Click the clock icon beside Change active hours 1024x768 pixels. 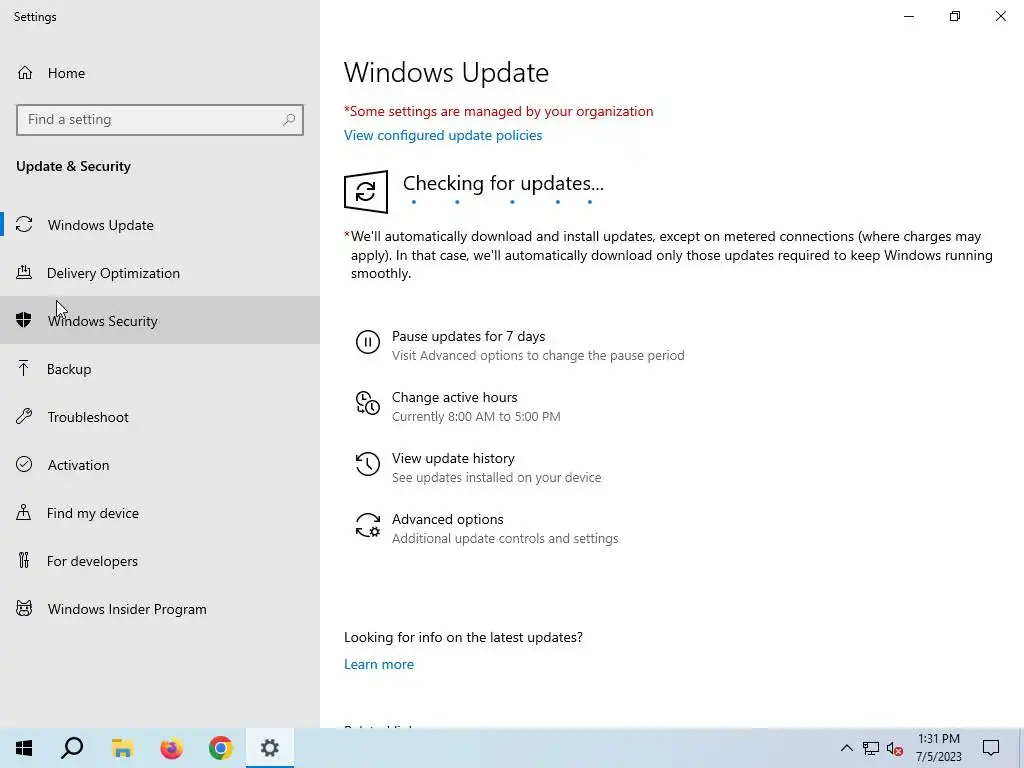pyautogui.click(x=368, y=403)
